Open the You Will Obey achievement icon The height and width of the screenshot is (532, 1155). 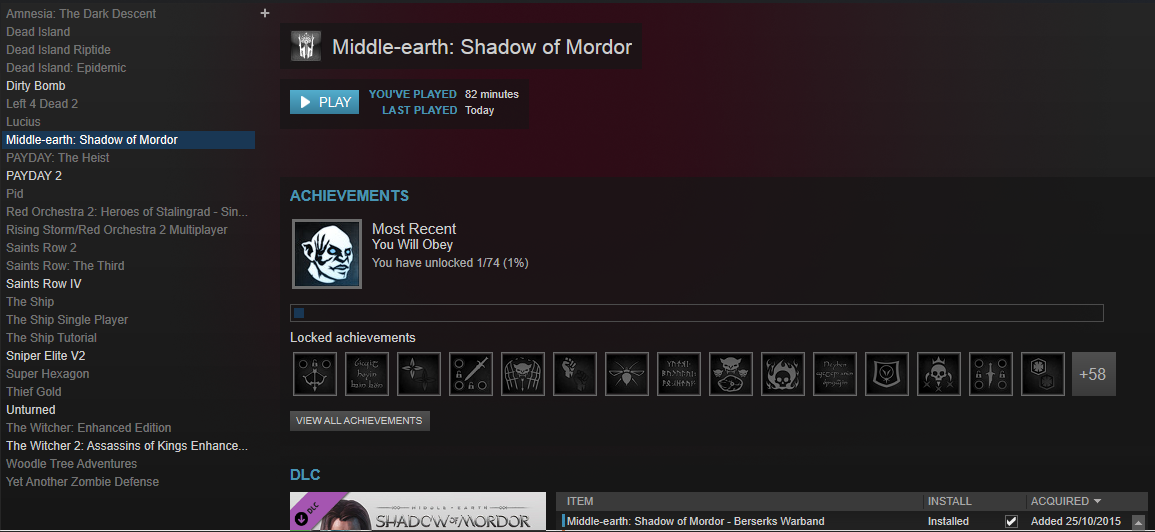click(x=327, y=253)
